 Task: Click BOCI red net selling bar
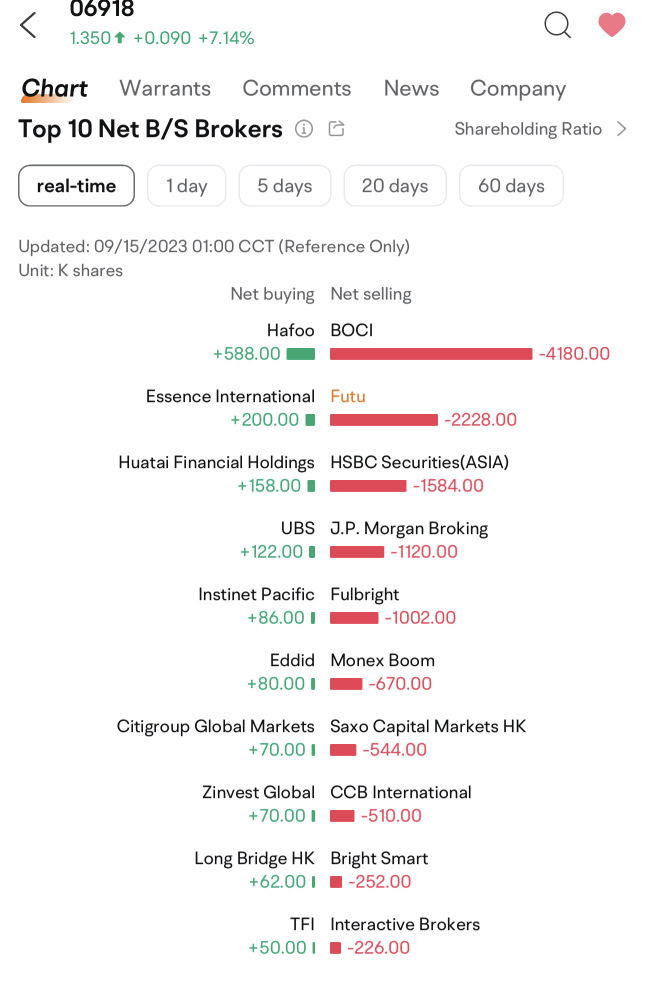(431, 354)
